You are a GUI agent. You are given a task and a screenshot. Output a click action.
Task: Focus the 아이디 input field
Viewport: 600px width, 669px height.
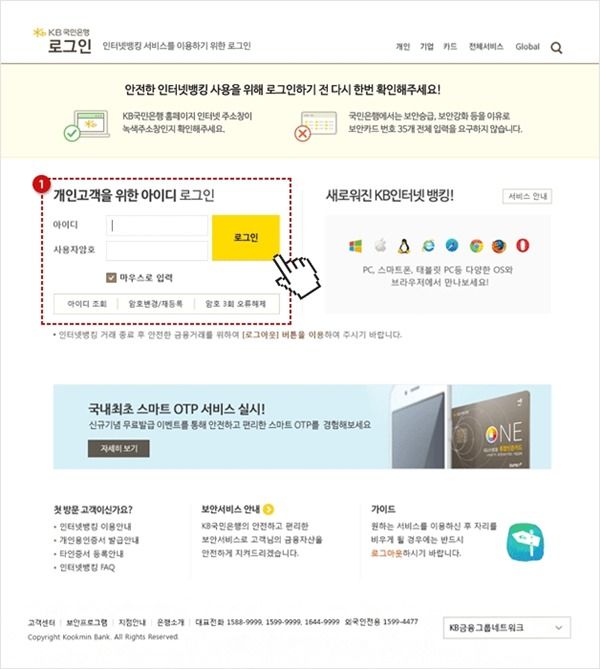[157, 225]
